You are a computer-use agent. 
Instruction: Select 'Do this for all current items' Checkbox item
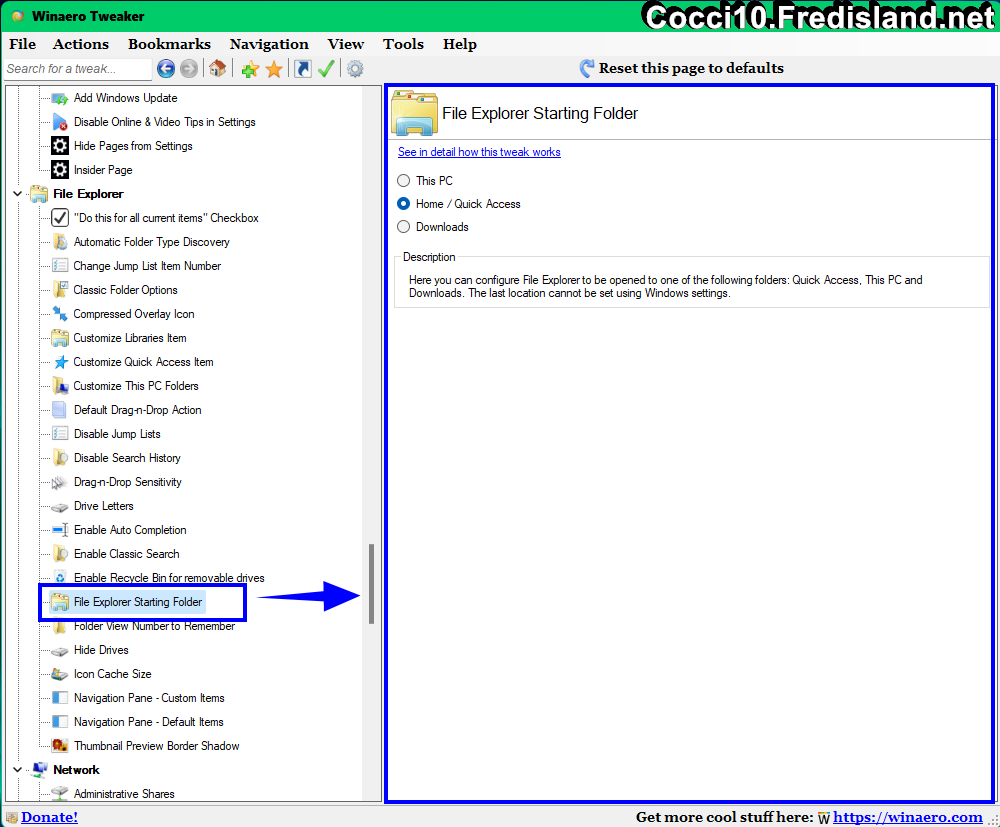[x=166, y=218]
